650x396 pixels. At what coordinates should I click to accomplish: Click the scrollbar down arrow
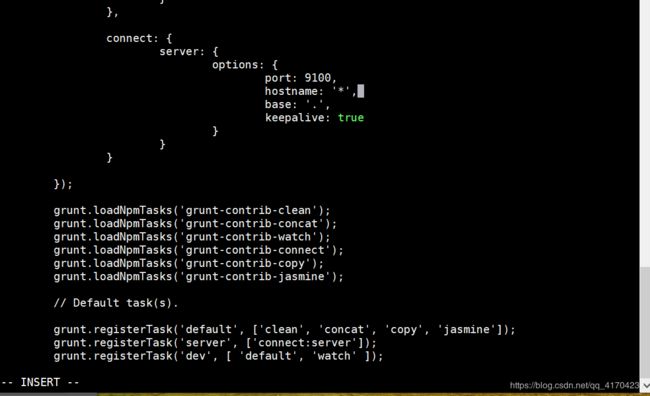645,386
